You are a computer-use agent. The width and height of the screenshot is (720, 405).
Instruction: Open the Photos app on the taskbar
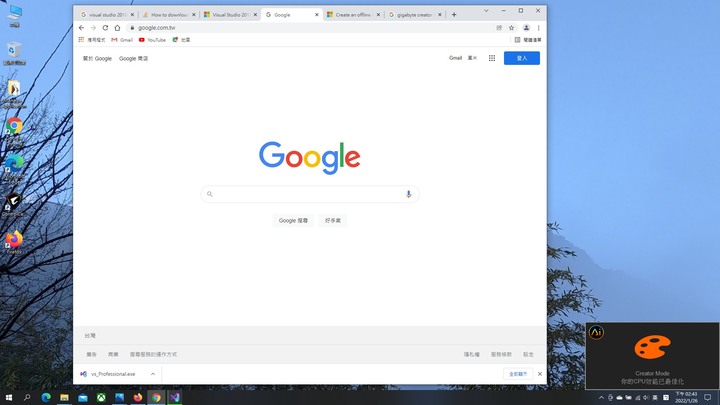pyautogui.click(x=119, y=397)
